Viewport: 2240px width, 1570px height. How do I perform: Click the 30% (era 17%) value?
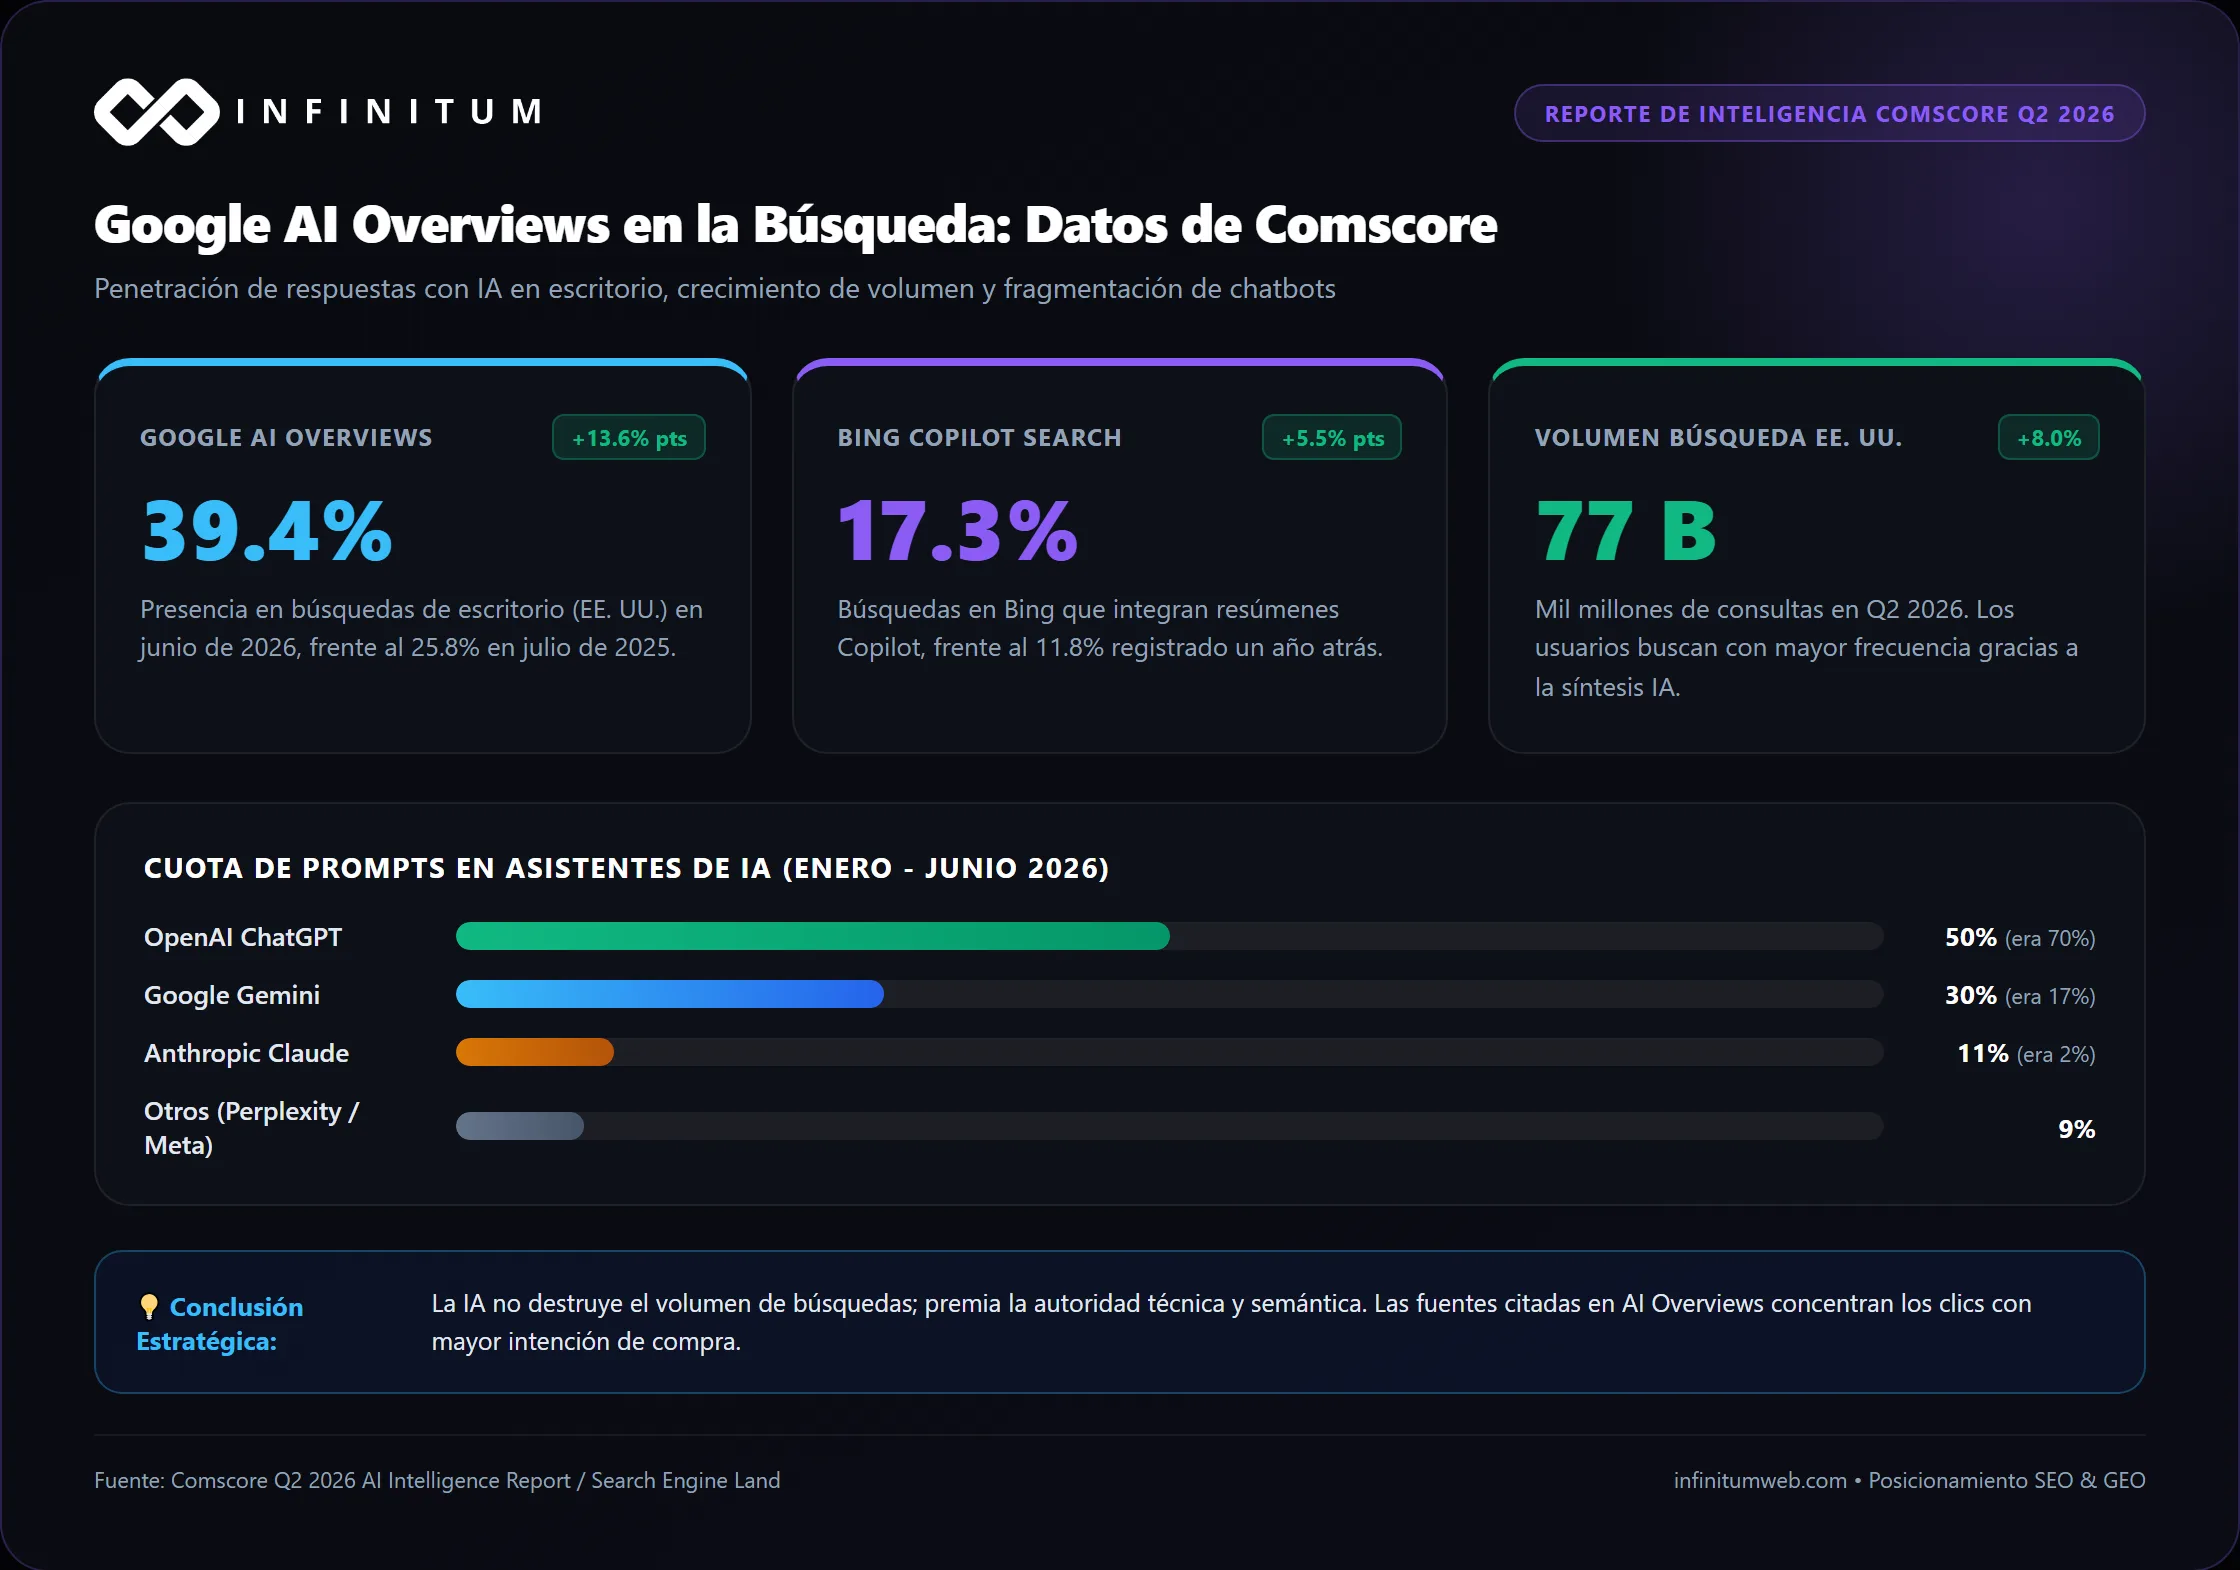[2020, 995]
